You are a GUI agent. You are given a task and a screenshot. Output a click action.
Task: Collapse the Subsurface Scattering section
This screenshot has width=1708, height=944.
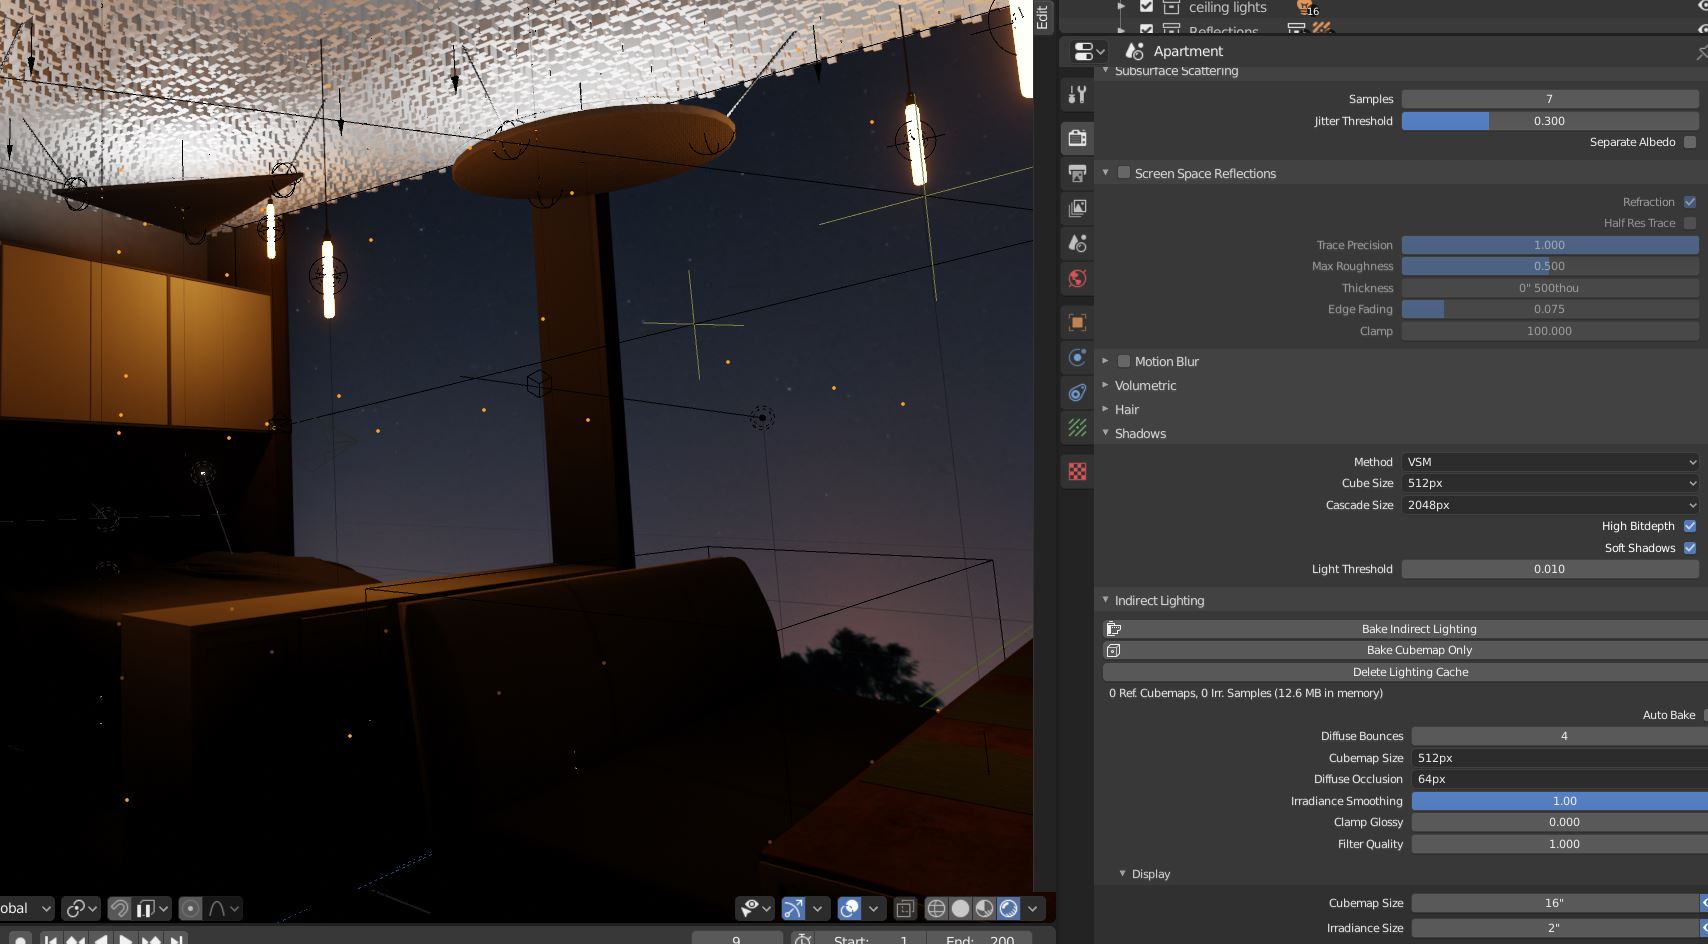click(1107, 71)
